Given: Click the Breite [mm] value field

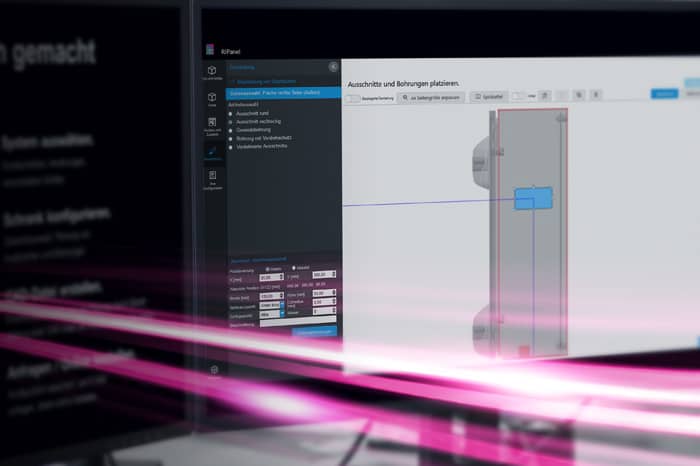Looking at the screenshot, I should click(271, 296).
